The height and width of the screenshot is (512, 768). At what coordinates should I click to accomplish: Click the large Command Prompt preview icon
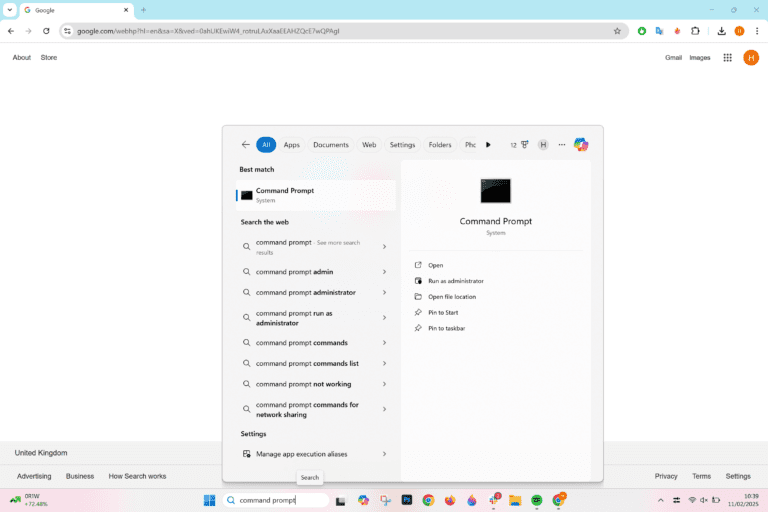click(495, 191)
